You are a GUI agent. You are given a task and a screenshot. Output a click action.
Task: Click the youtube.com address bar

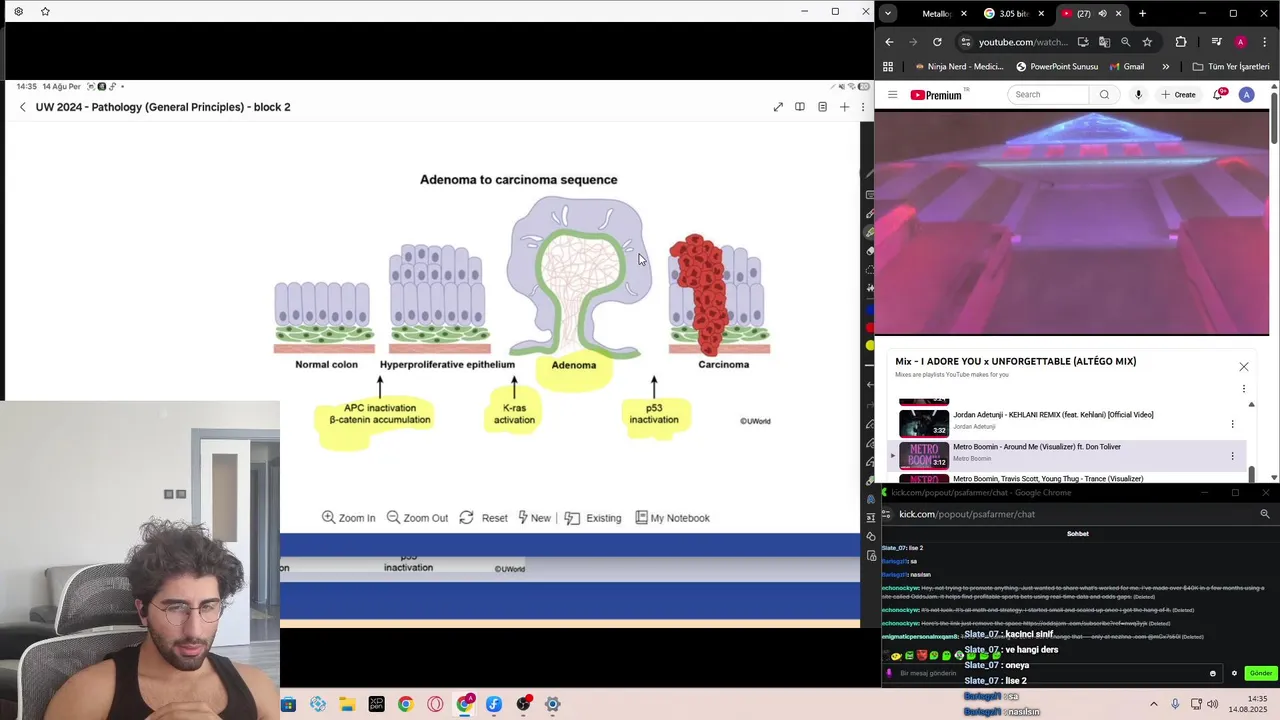(x=1022, y=42)
